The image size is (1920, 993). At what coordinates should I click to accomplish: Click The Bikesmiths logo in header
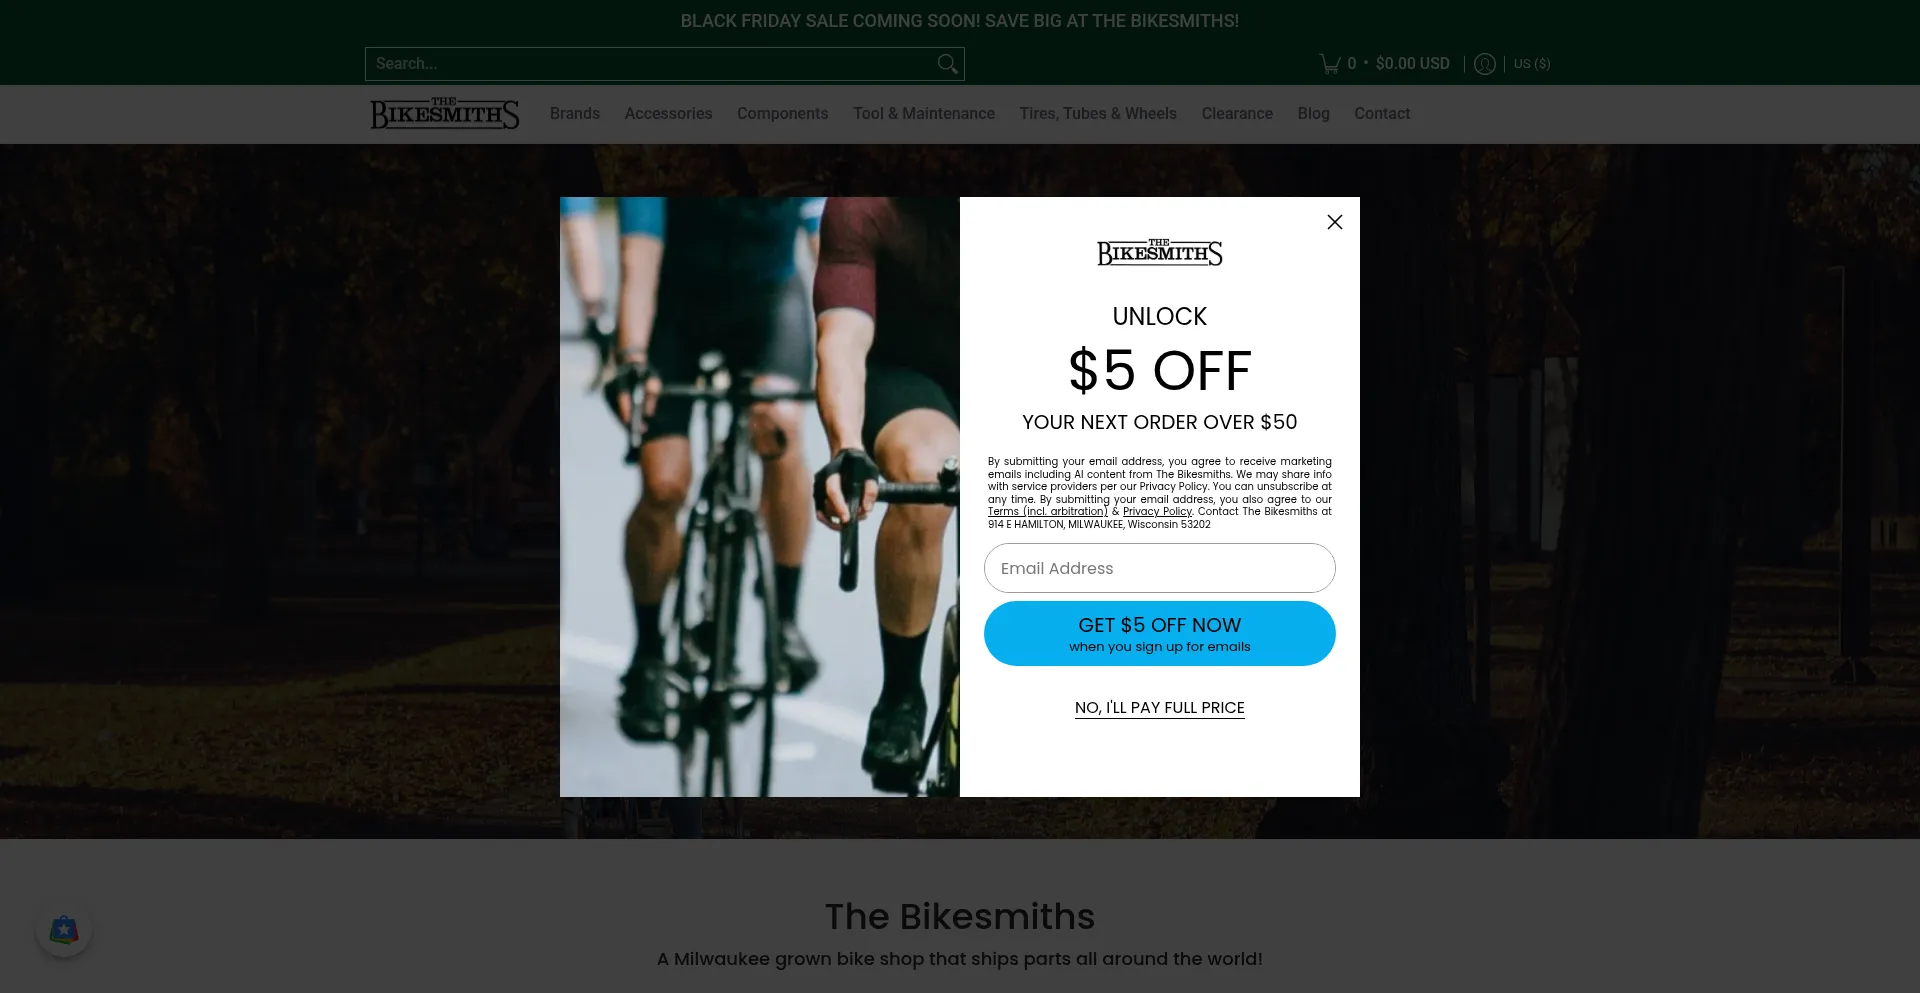tap(445, 114)
